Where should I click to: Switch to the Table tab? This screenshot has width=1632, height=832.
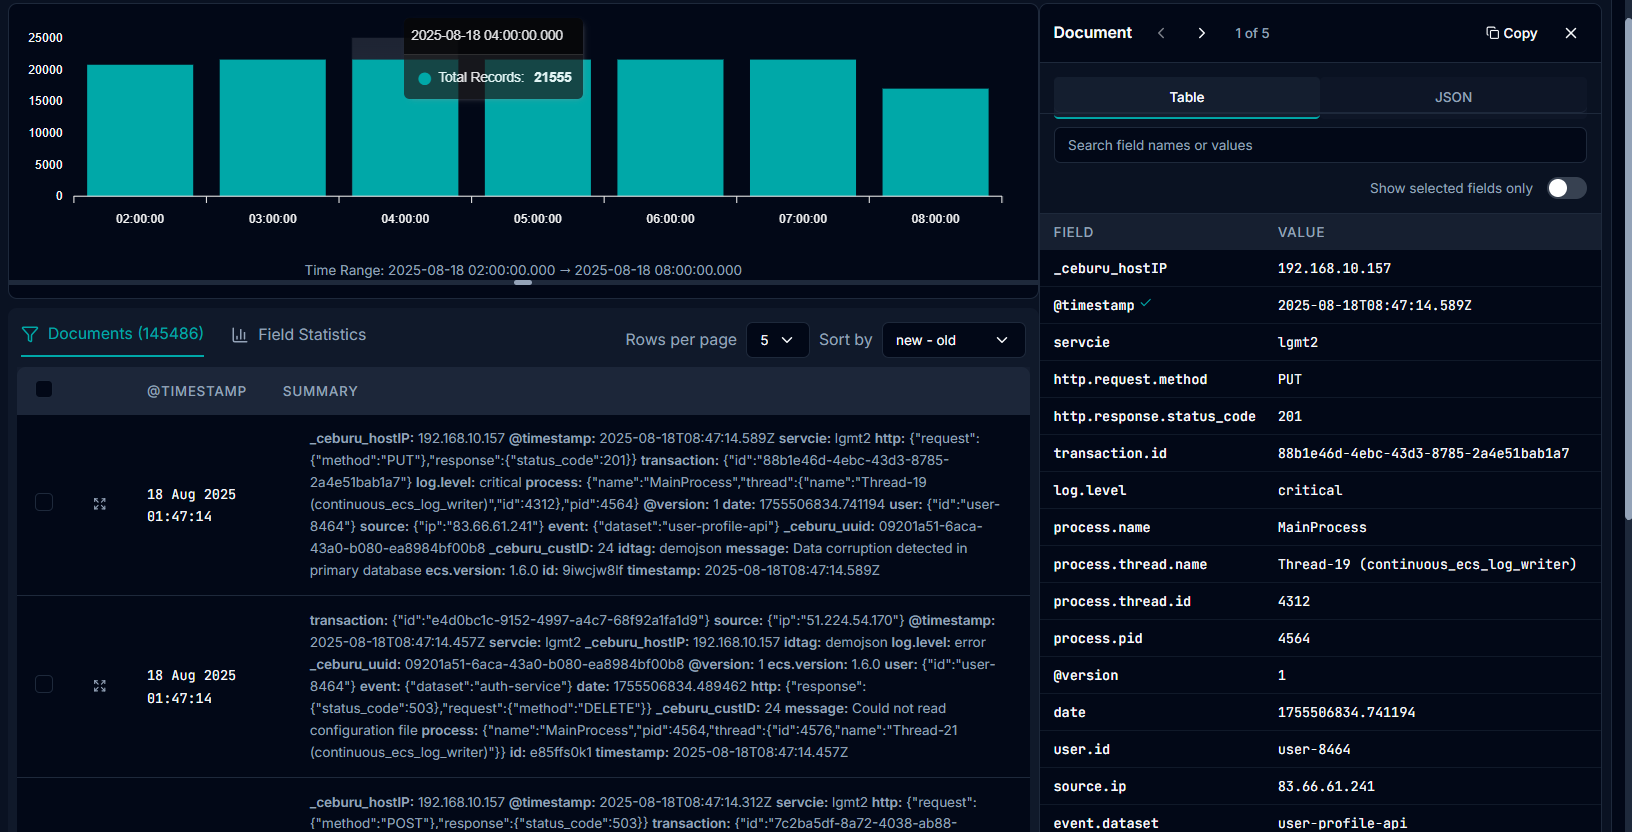coord(1187,97)
